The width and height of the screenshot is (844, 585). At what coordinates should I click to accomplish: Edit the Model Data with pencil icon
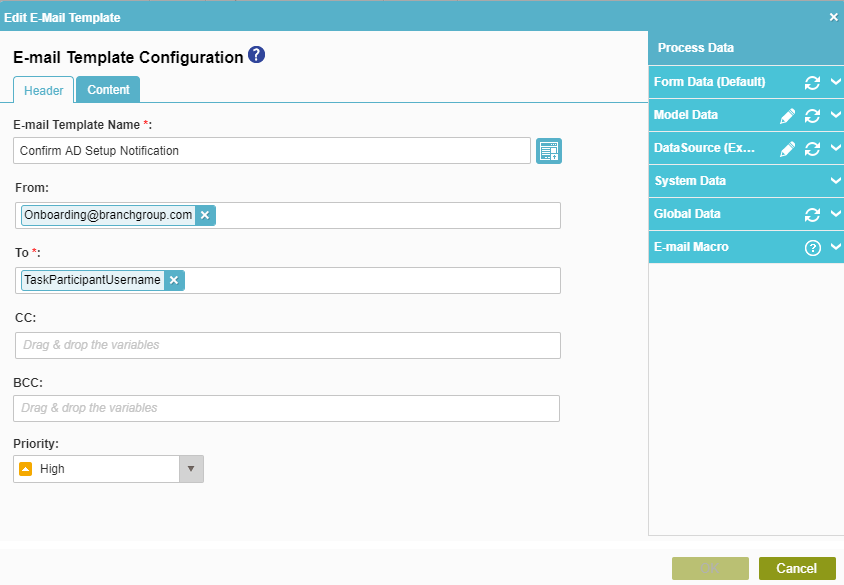[x=787, y=116]
